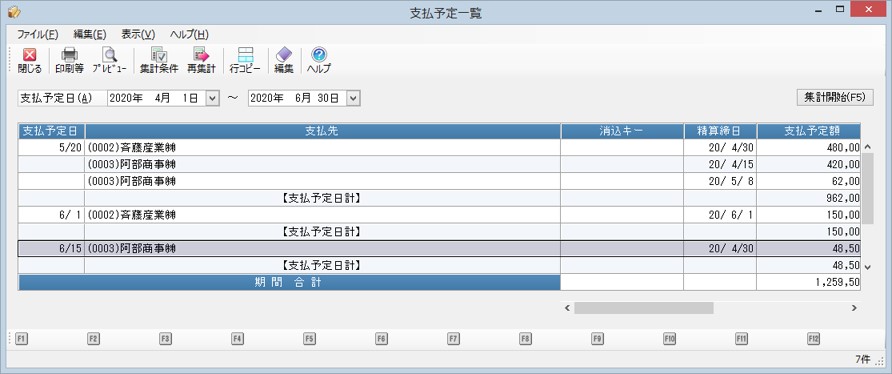Image resolution: width=892 pixels, height=374 pixels.
Task: Click horizontal scrollbar left arrow
Action: 567,308
